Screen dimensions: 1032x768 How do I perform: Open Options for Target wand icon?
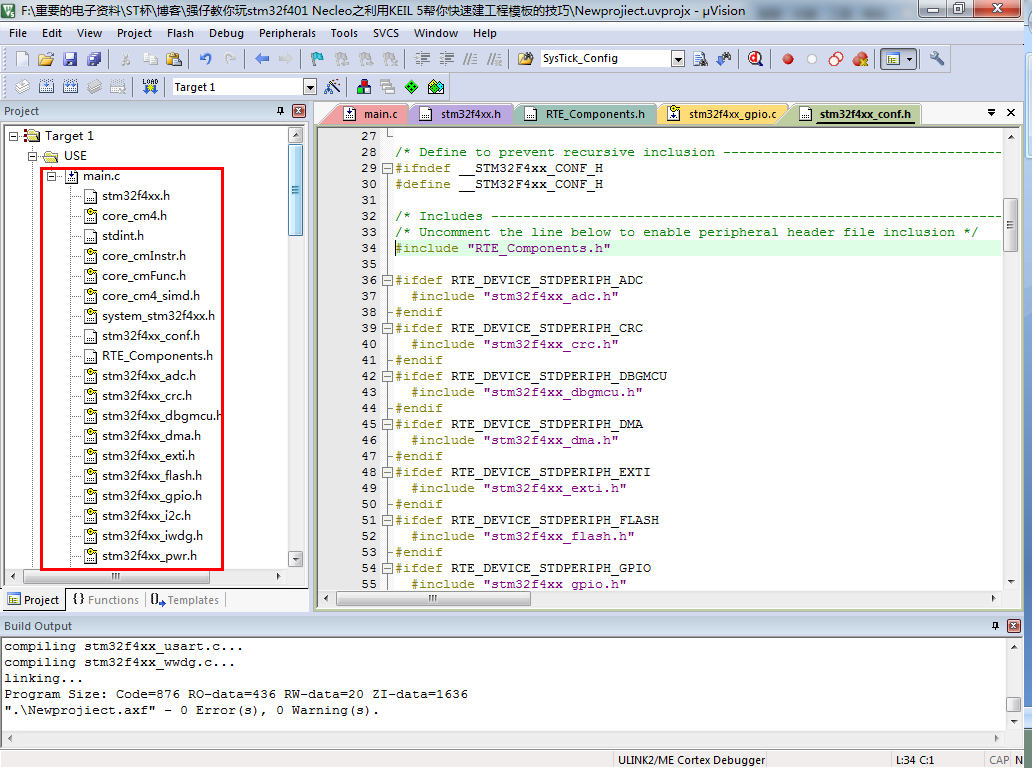[x=332, y=87]
